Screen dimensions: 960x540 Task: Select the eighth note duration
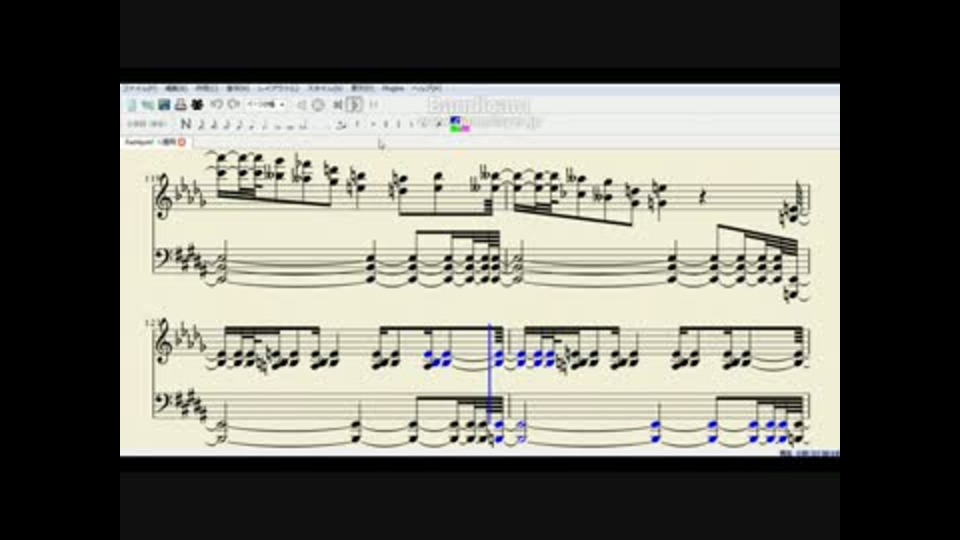click(239, 124)
